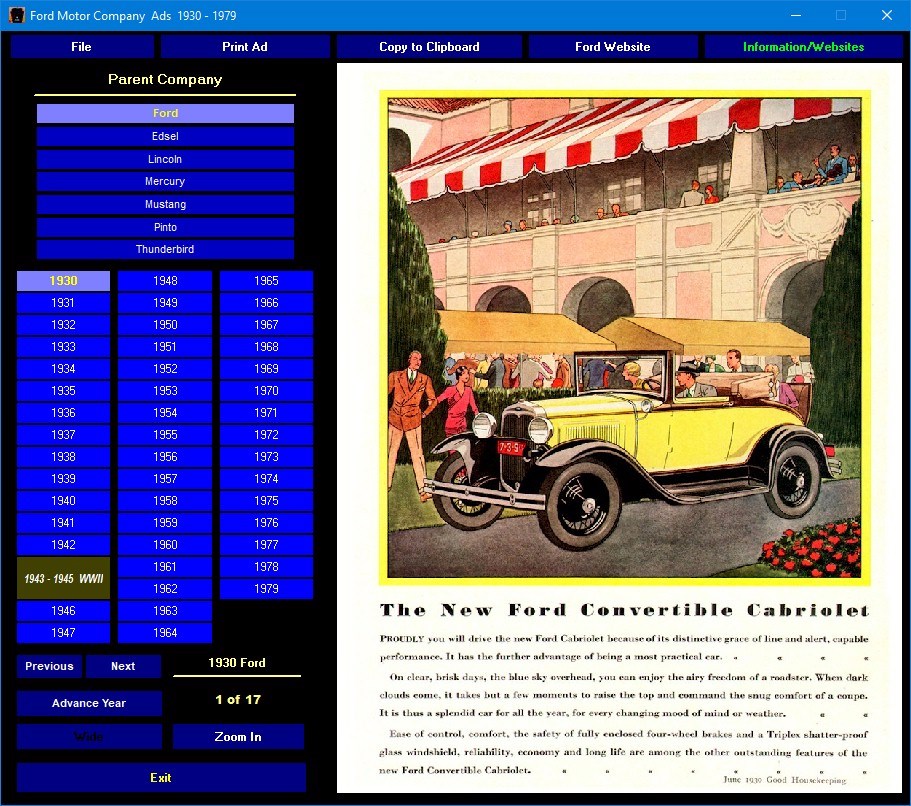Select year 1965
Viewport: 911px width, 806px height.
[266, 281]
